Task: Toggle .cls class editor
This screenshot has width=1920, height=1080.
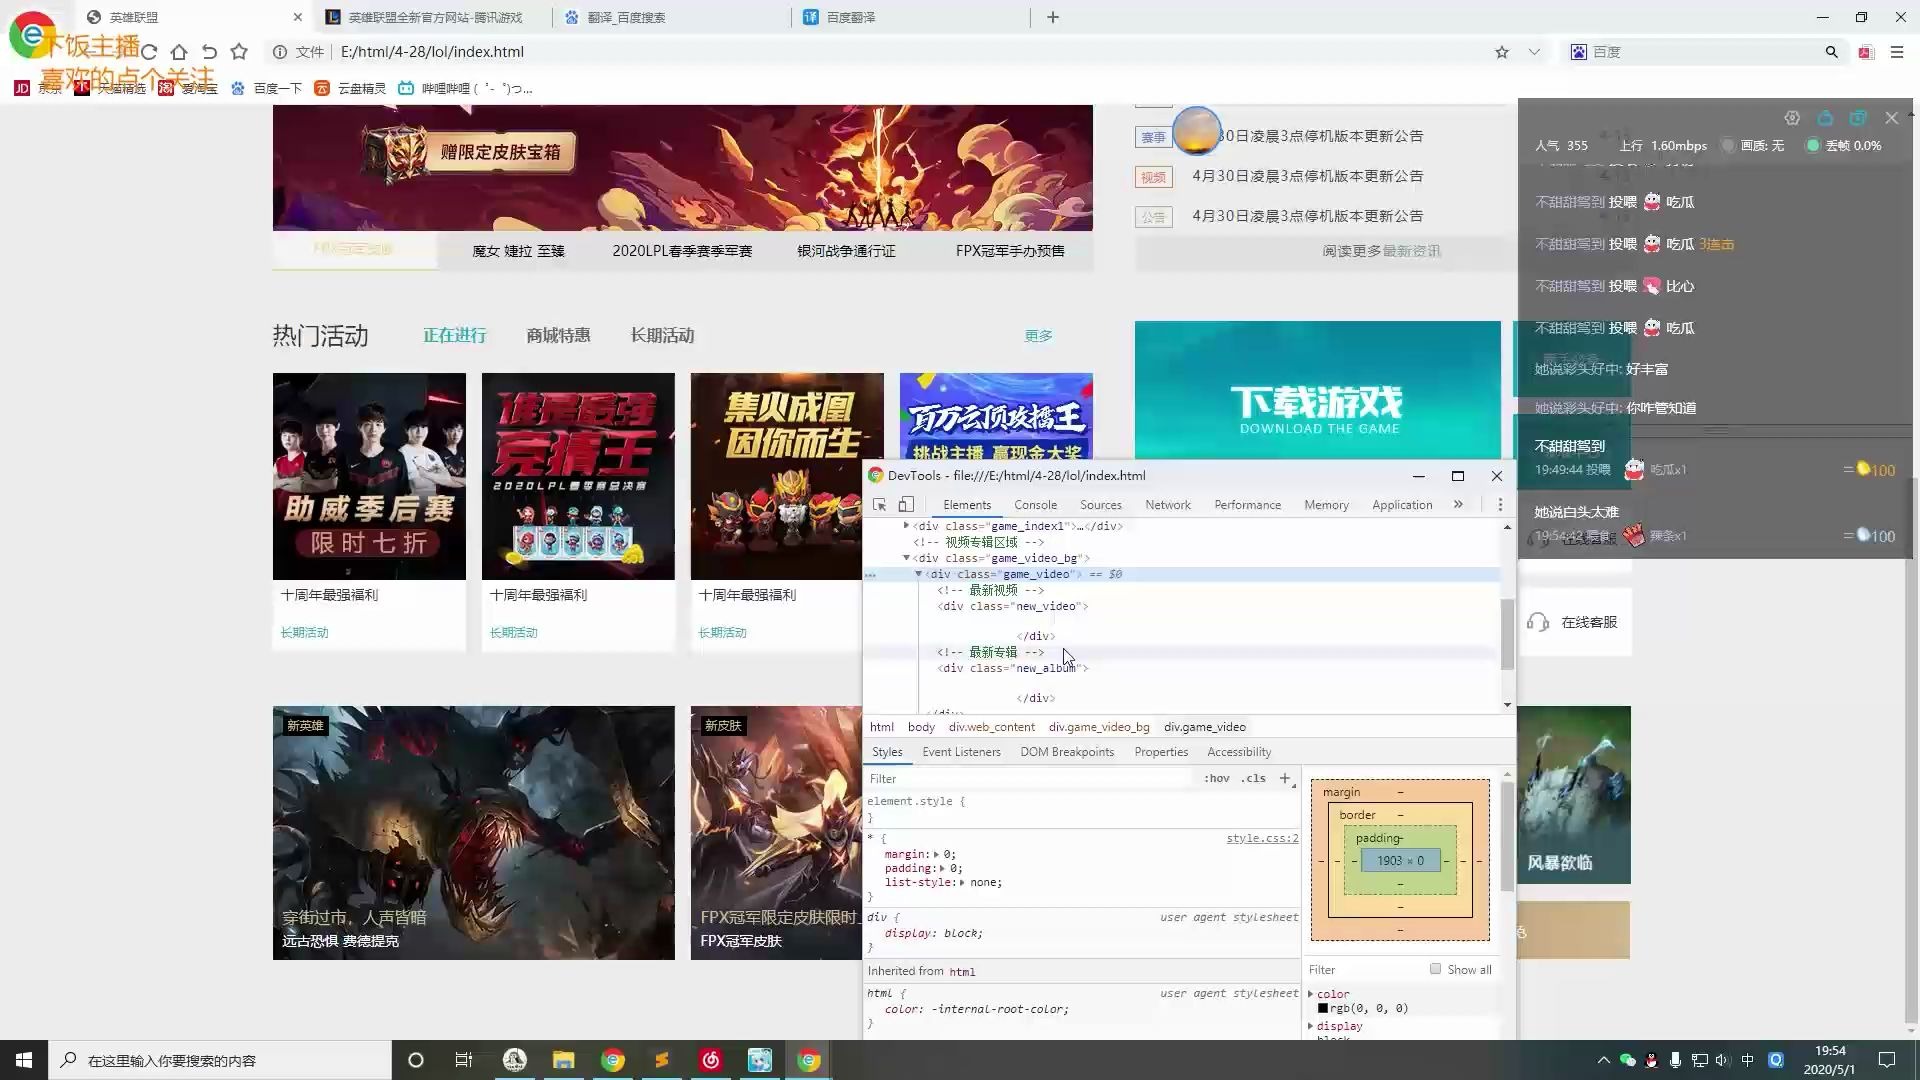Action: click(1254, 778)
